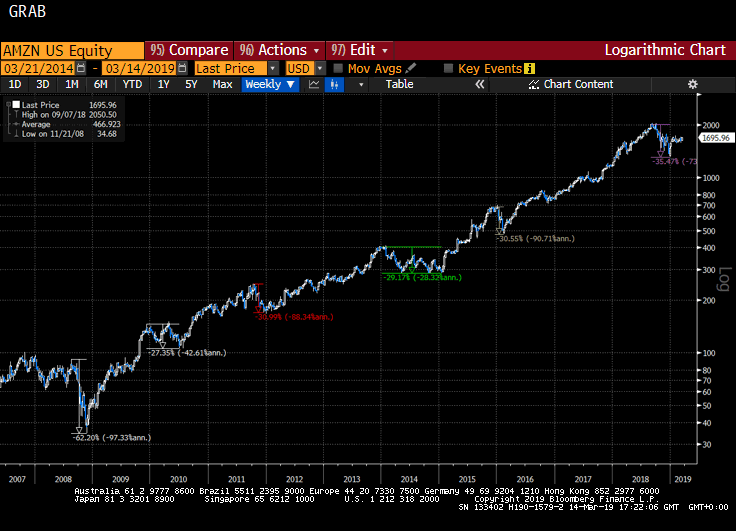
Task: Select the 1M range tab
Action: coord(71,85)
